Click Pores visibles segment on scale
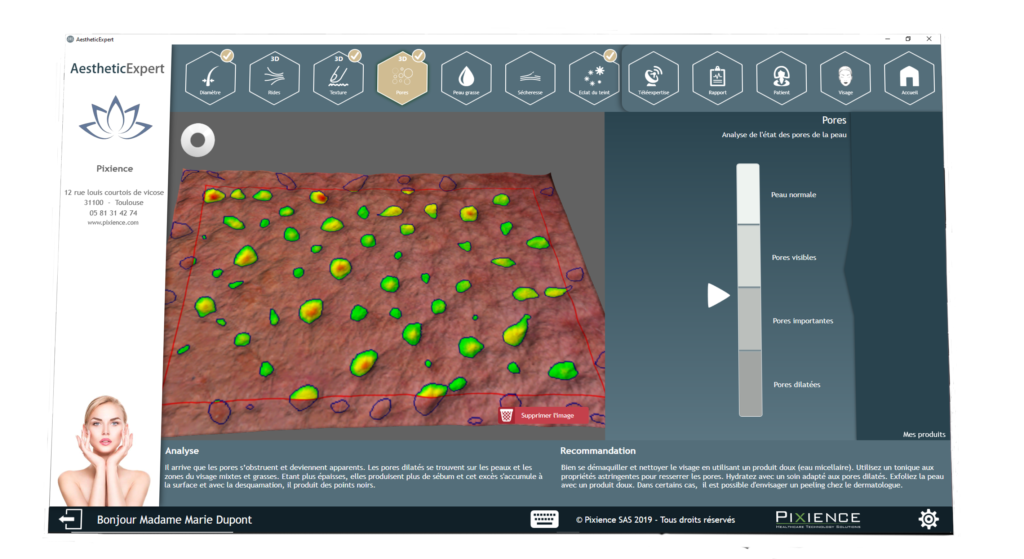Viewport: 1024px width, 559px height. point(749,257)
